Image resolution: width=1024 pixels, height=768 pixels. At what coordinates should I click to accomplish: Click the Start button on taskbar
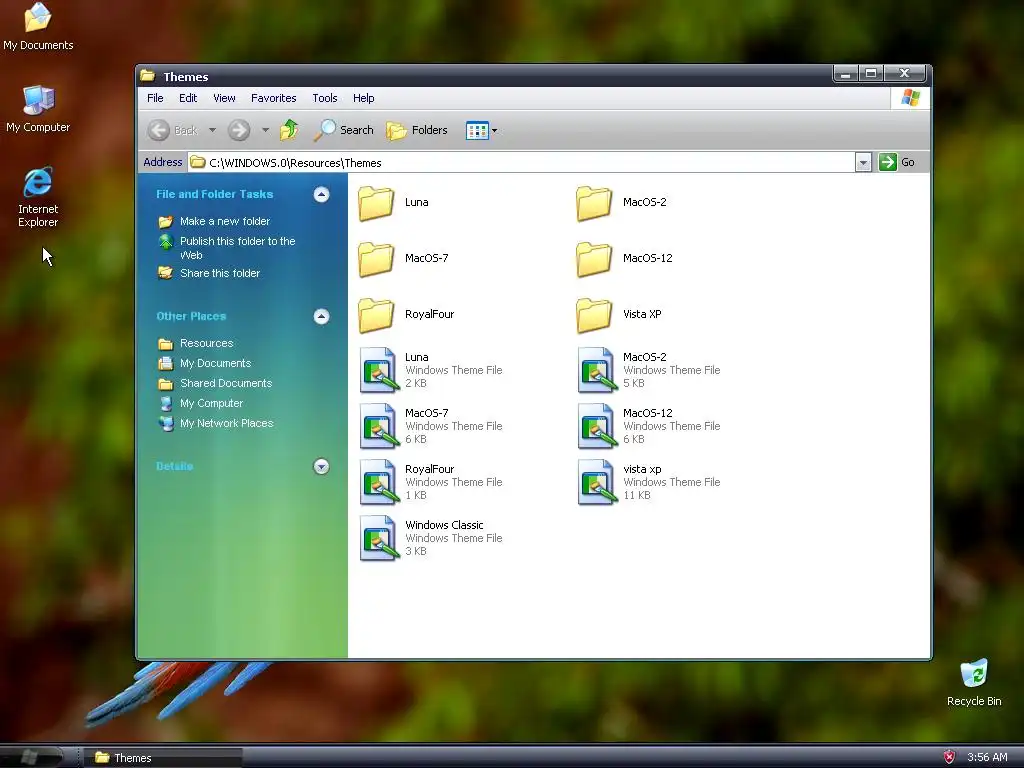click(31, 757)
